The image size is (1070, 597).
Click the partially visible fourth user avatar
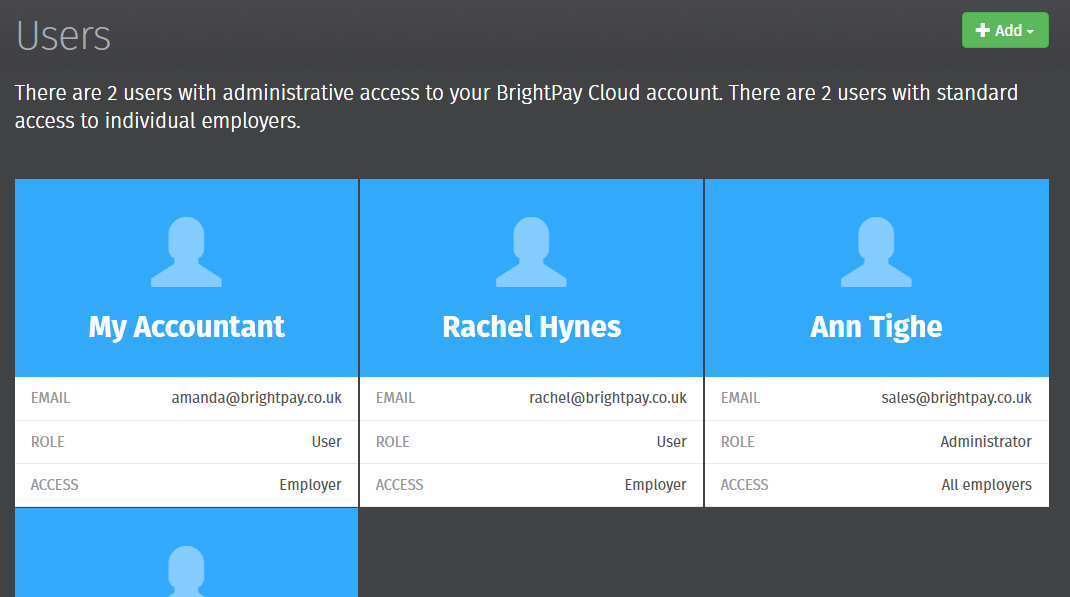pyautogui.click(x=186, y=572)
